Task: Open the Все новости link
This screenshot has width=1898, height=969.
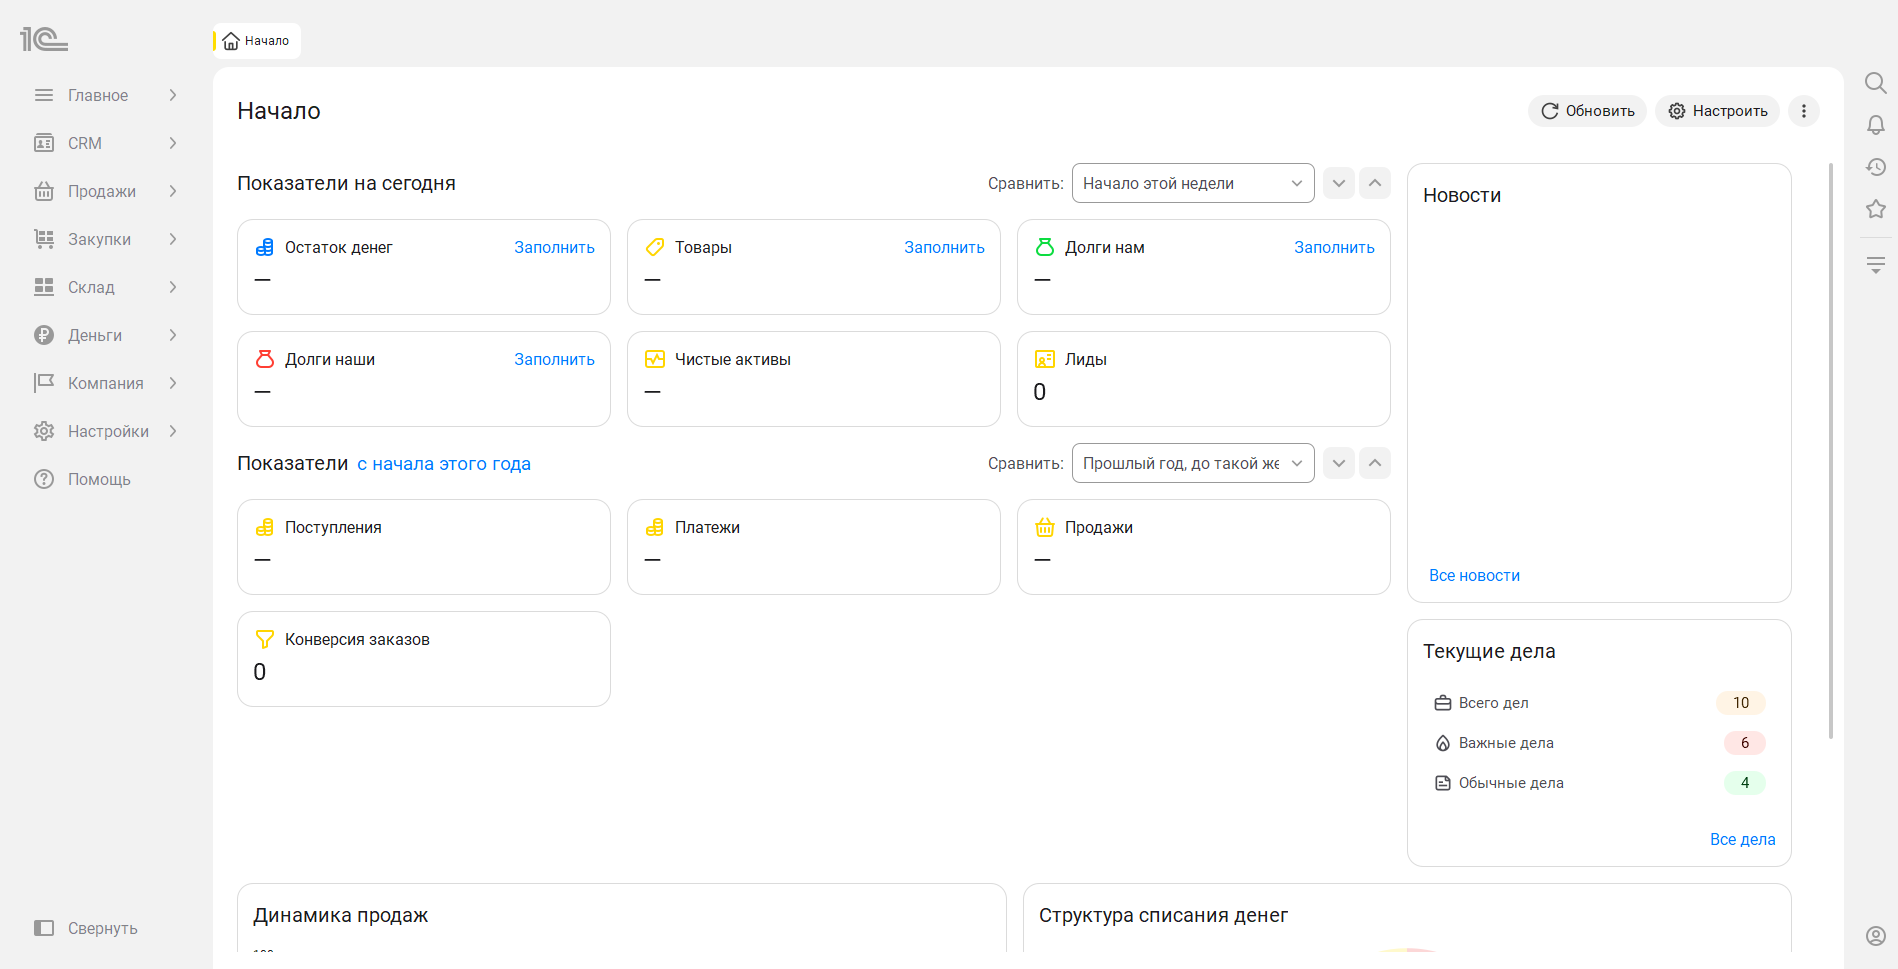Action: [x=1474, y=575]
